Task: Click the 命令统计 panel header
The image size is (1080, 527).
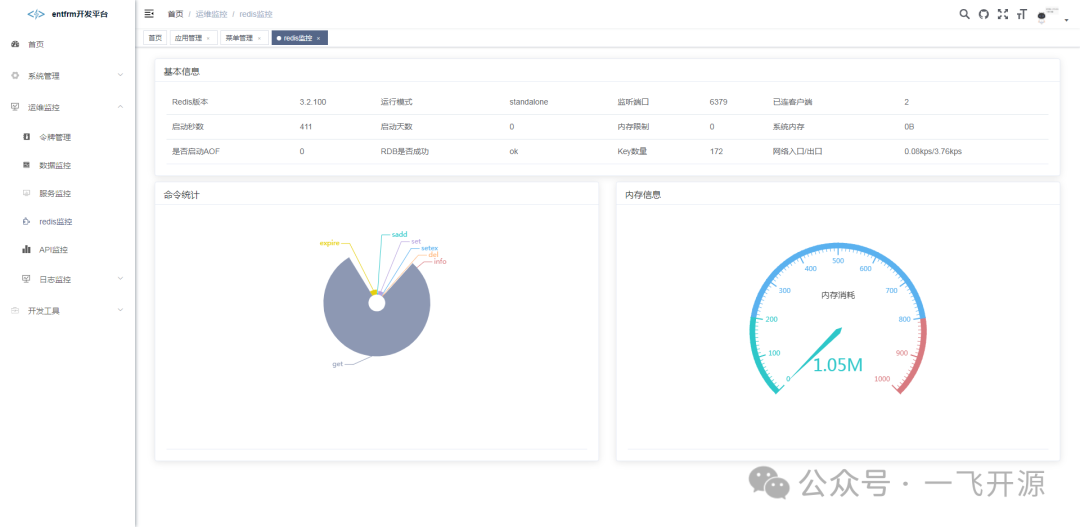Action: (182, 195)
